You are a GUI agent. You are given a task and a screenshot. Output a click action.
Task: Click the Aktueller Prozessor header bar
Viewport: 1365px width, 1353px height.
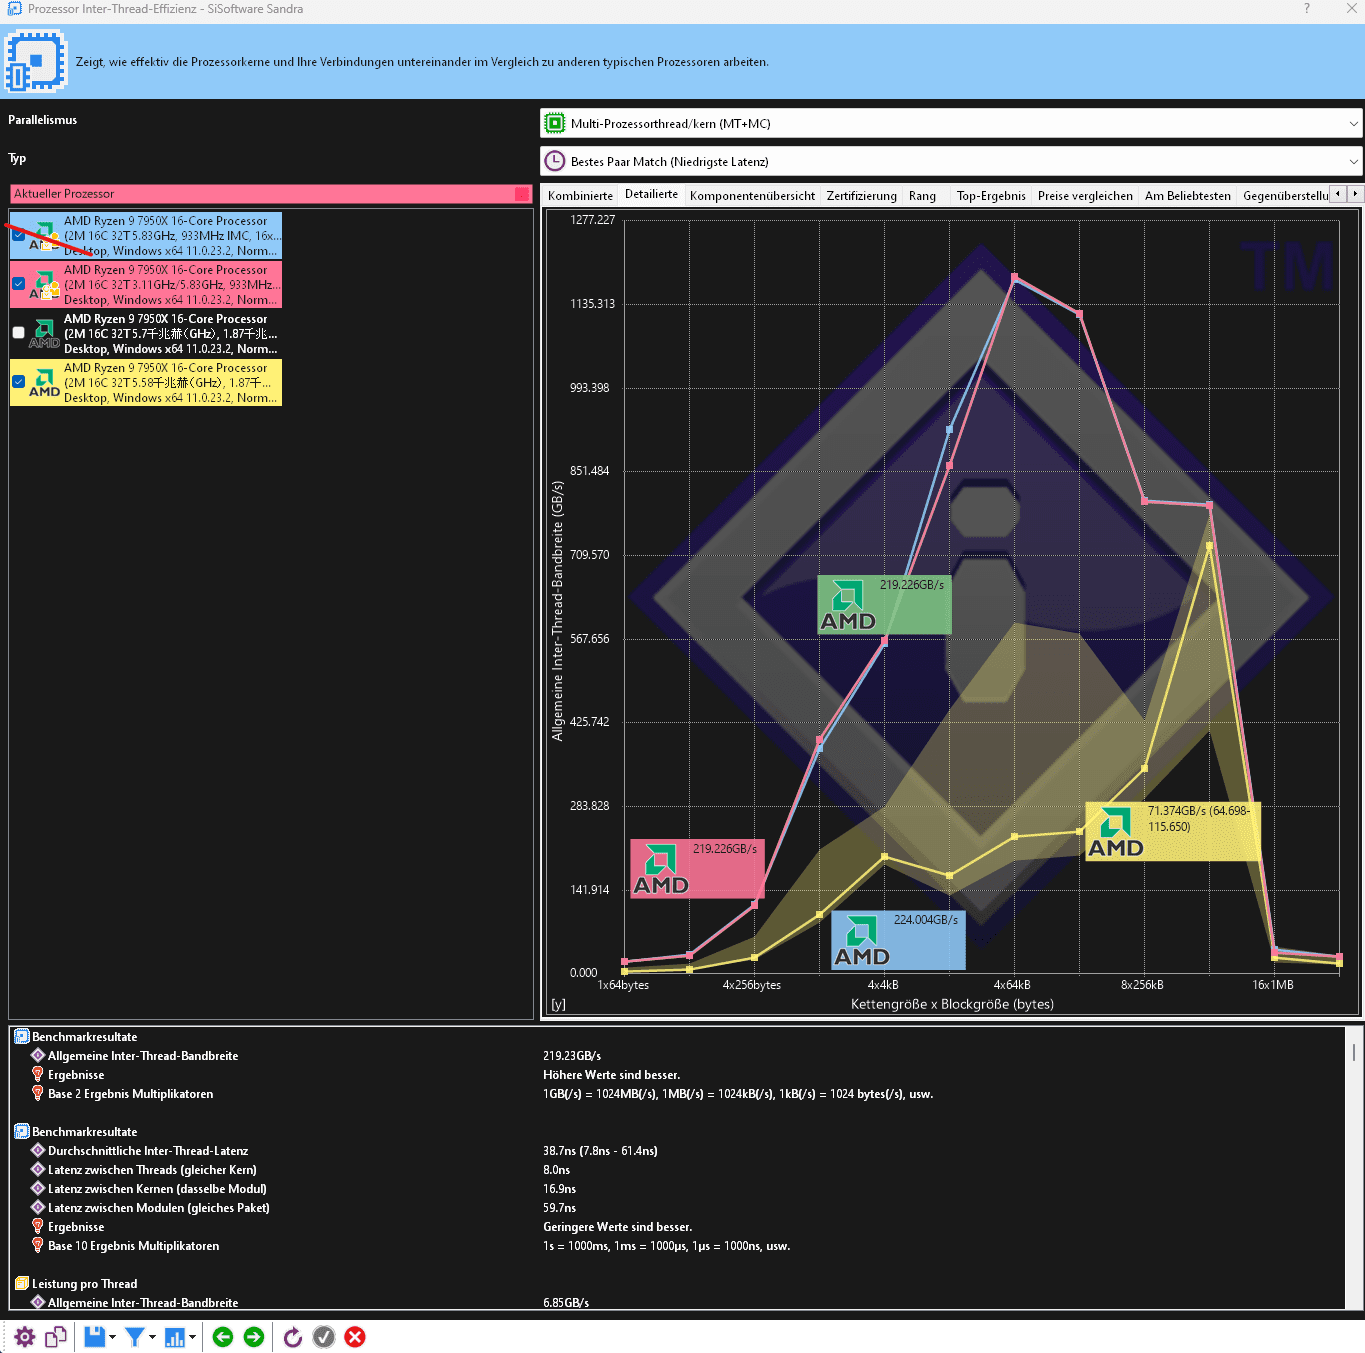[x=271, y=194]
